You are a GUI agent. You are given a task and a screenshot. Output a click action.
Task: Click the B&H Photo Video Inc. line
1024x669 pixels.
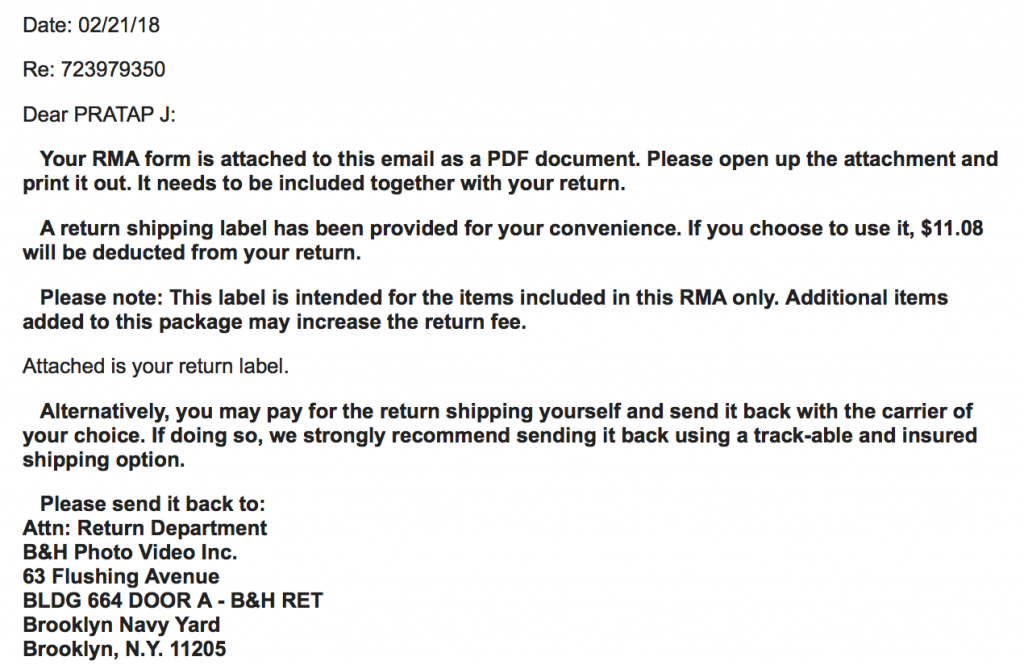pyautogui.click(x=130, y=552)
